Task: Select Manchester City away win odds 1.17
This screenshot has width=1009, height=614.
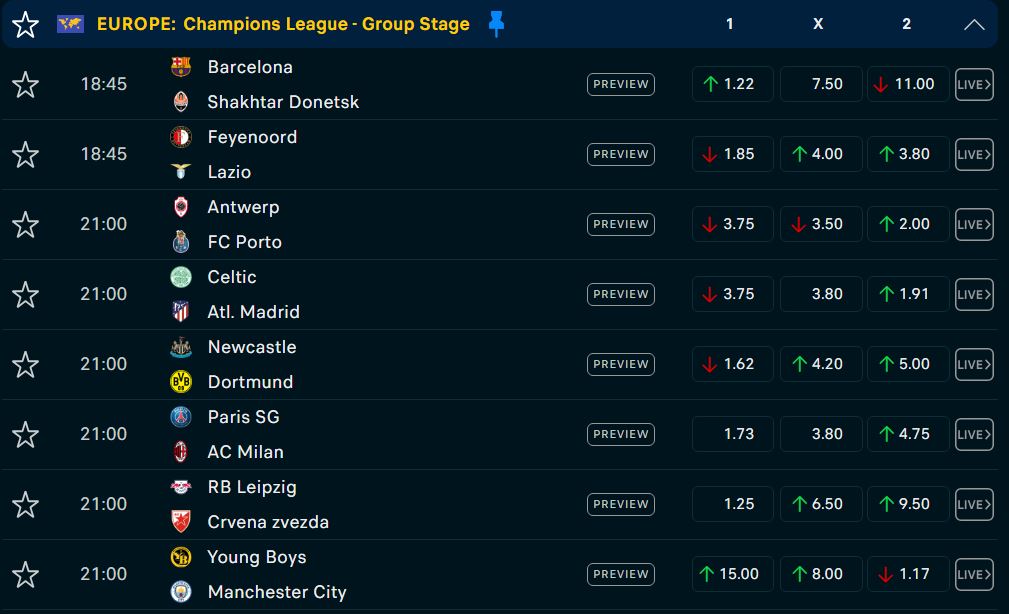Action: [x=907, y=574]
